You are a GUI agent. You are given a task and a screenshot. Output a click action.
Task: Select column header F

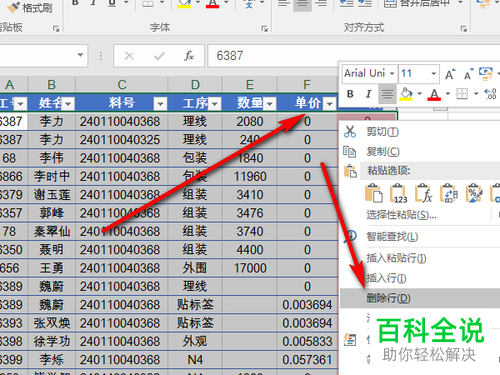click(307, 85)
